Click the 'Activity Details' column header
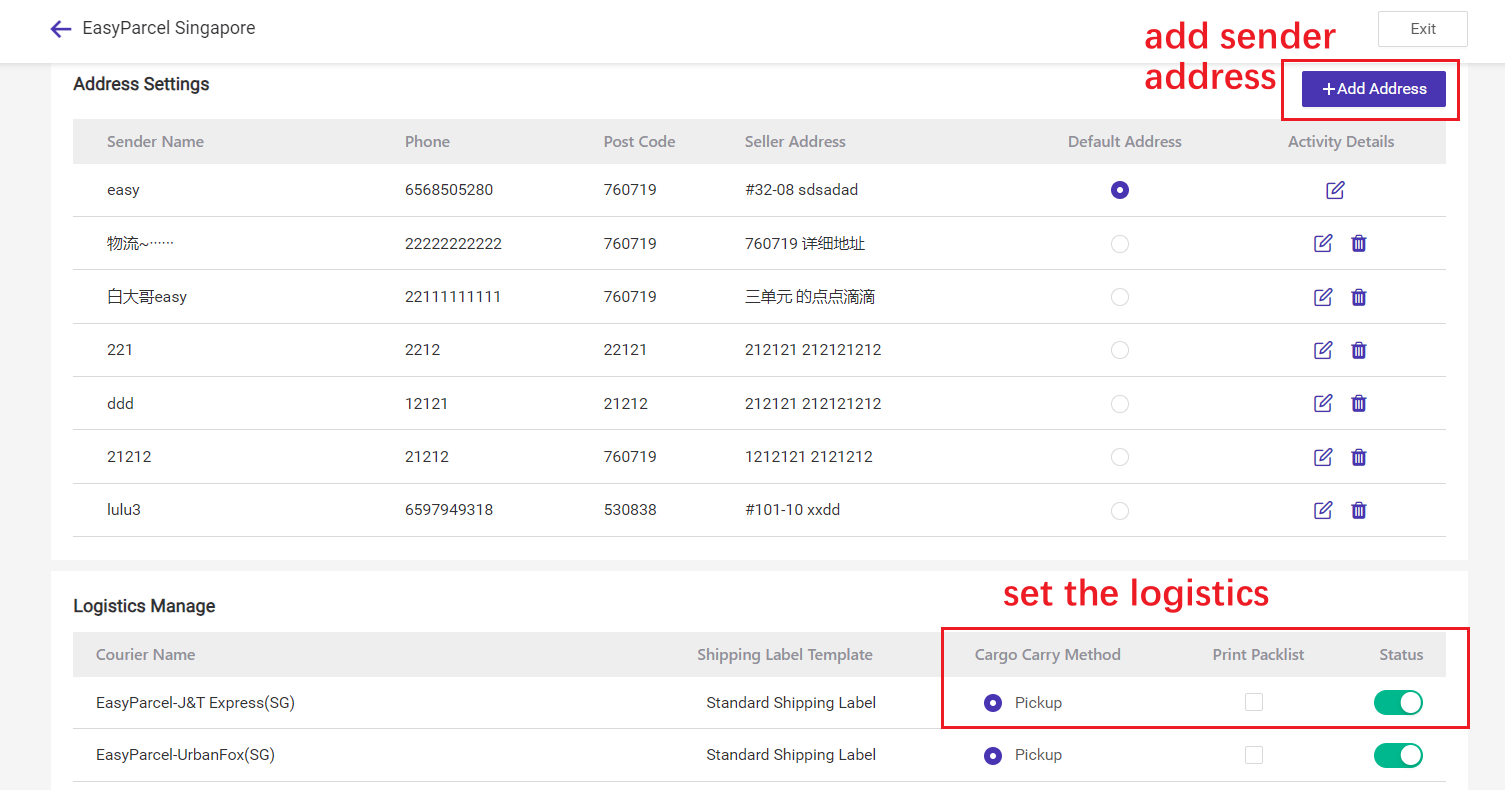The height and width of the screenshot is (790, 1505). pyautogui.click(x=1341, y=142)
